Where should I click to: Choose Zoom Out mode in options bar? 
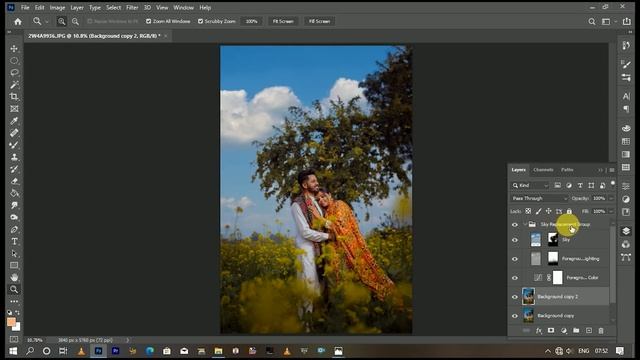click(76, 21)
